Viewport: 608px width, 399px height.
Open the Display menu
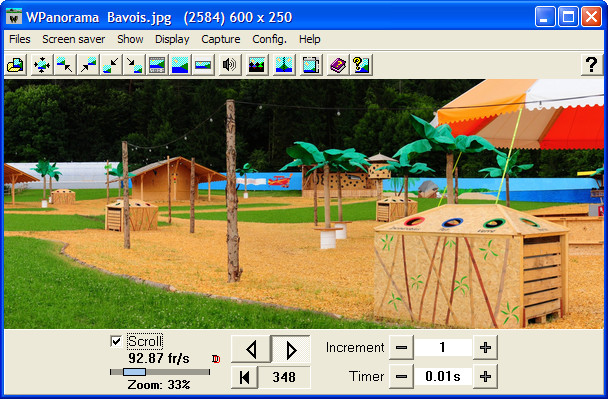pyautogui.click(x=172, y=39)
